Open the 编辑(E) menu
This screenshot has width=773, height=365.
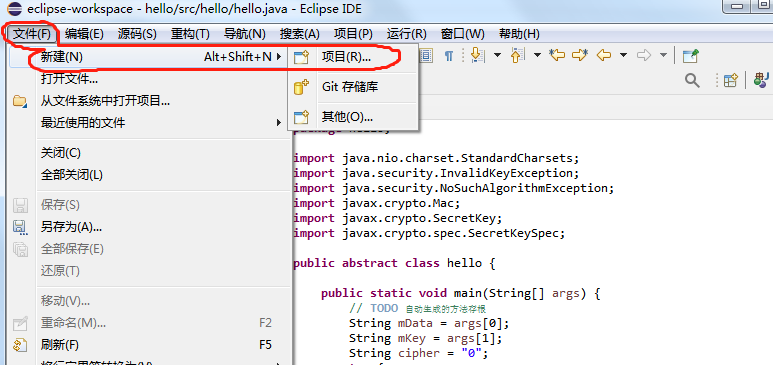pyautogui.click(x=84, y=34)
